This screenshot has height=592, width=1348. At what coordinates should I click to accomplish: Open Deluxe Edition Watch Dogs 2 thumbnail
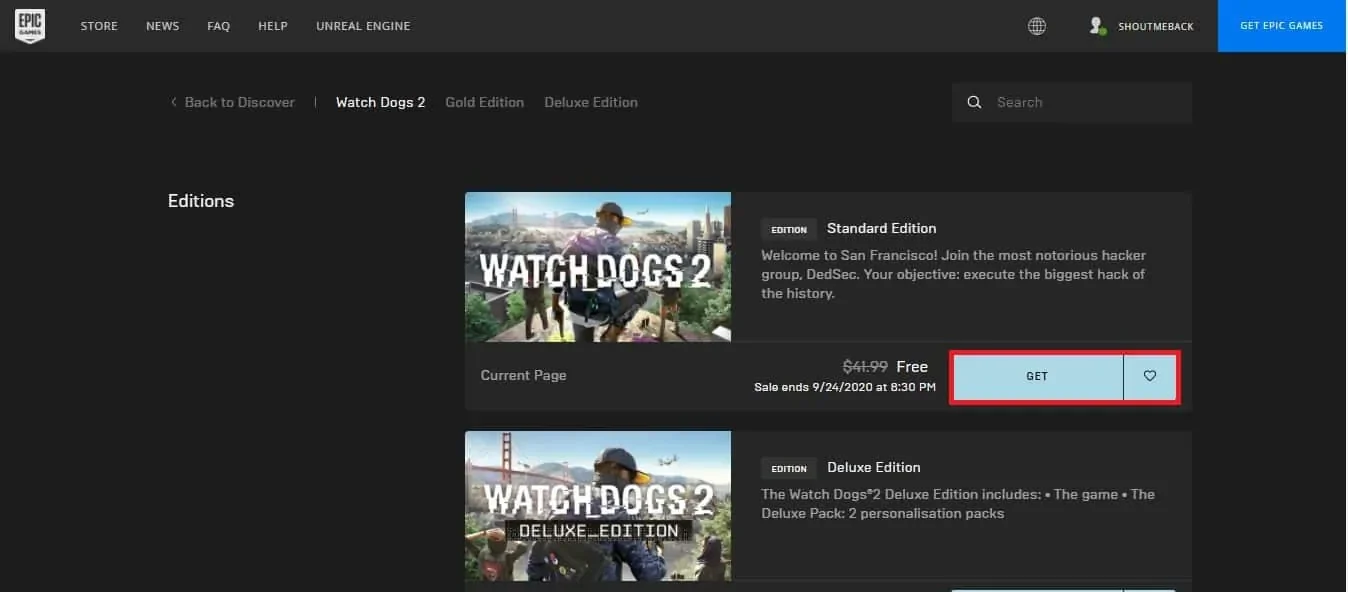click(598, 506)
